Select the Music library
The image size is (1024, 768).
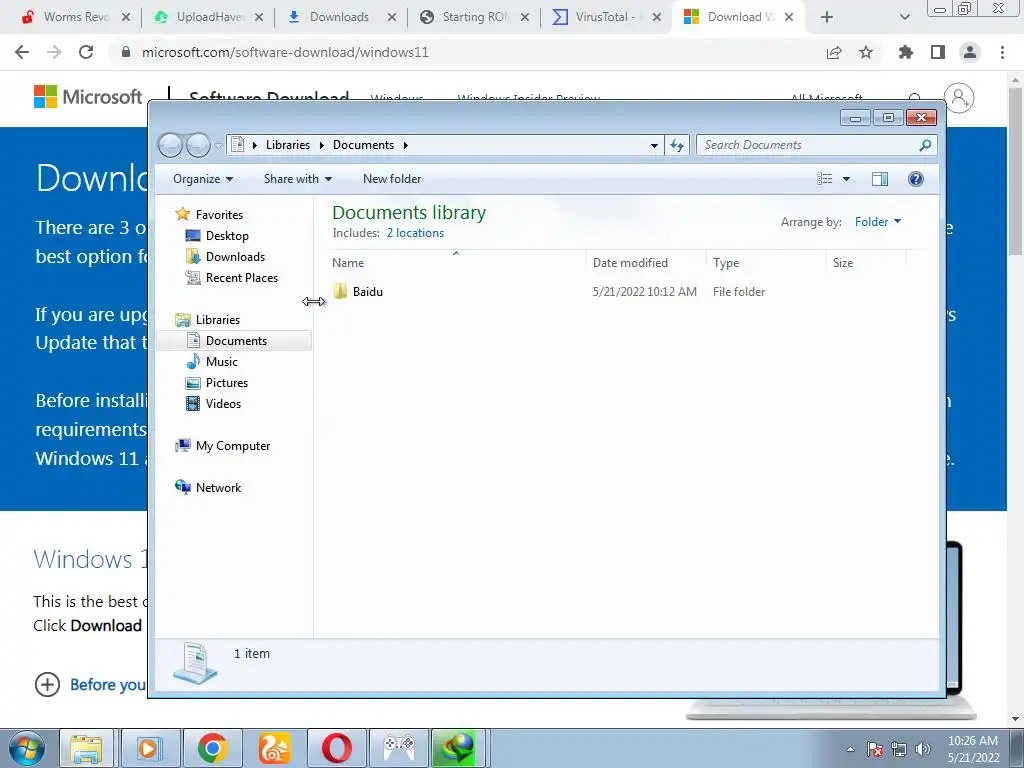(x=221, y=362)
